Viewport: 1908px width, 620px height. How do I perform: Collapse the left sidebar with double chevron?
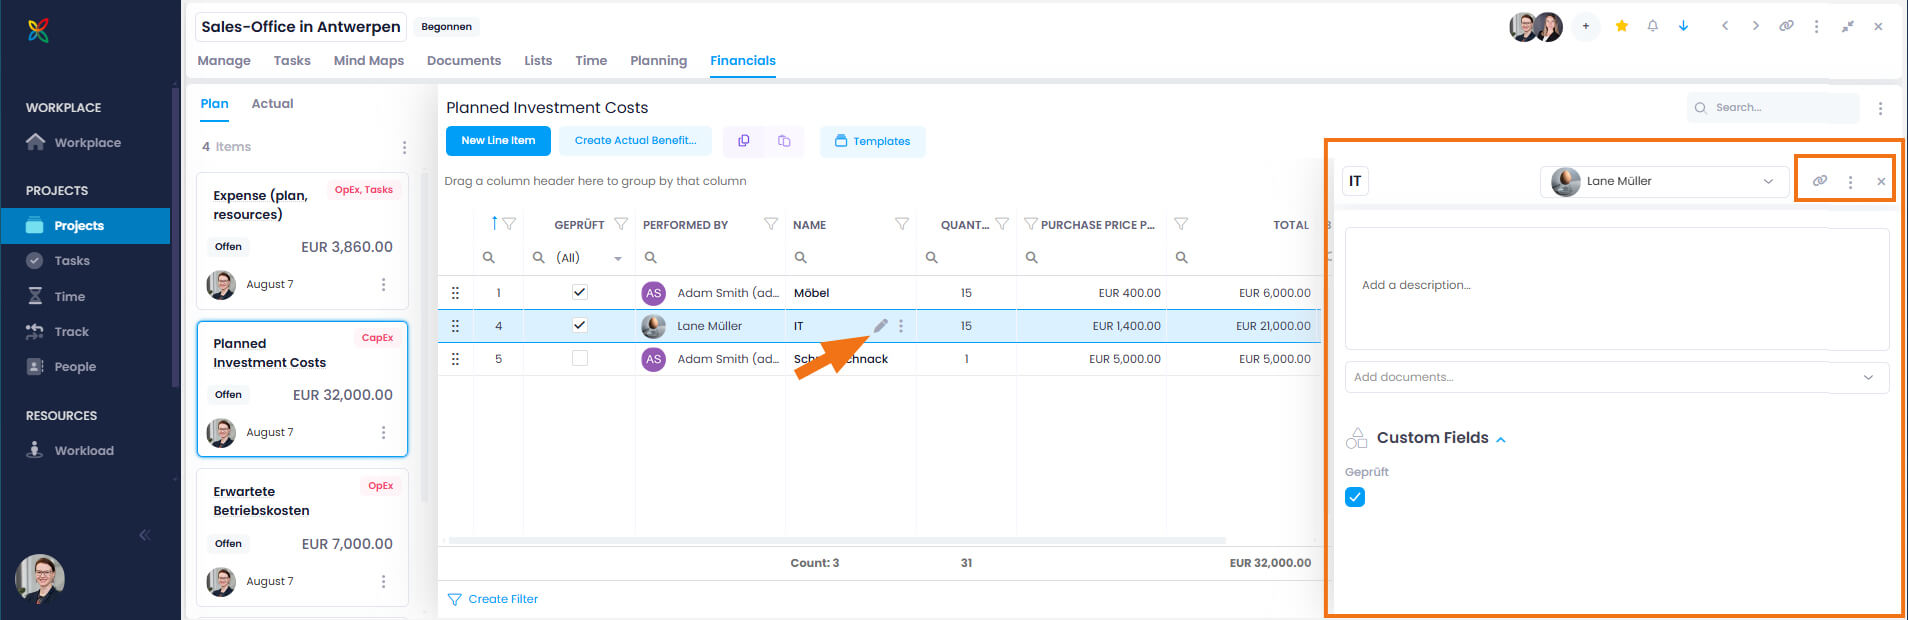click(145, 535)
